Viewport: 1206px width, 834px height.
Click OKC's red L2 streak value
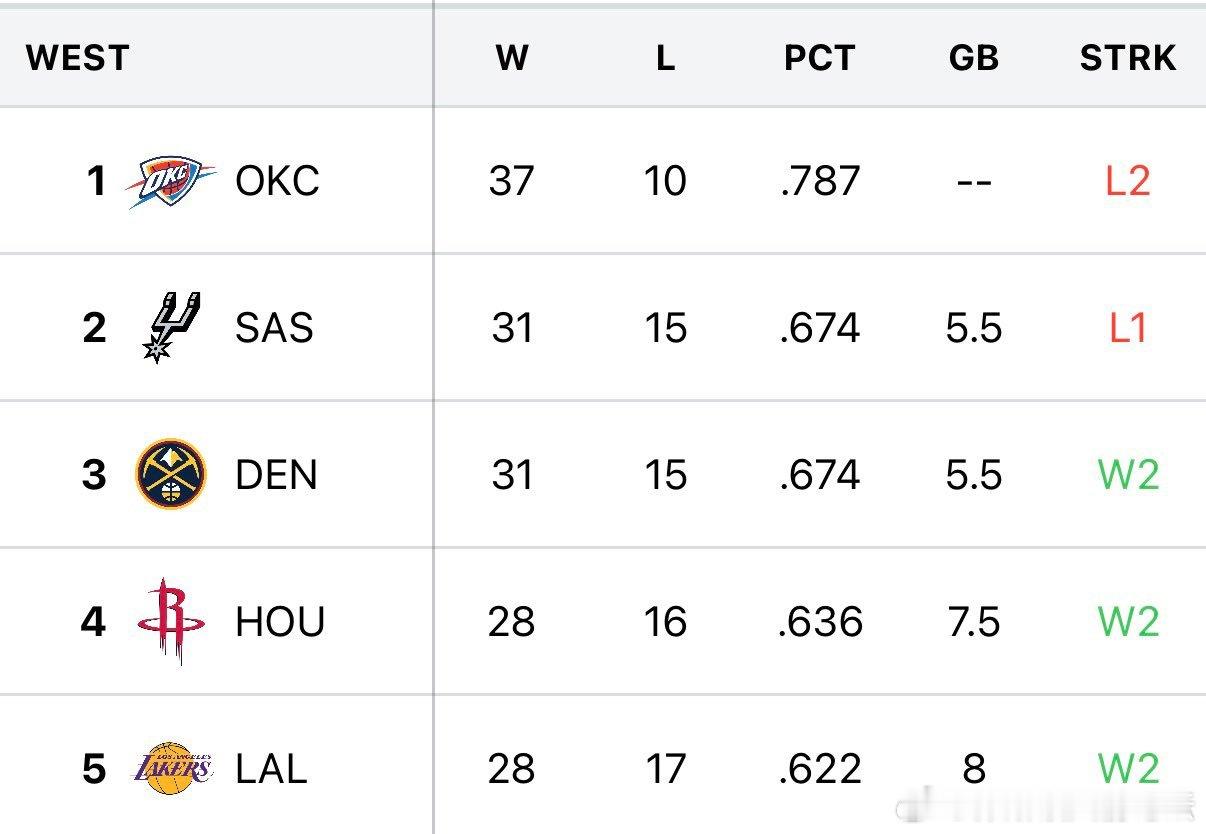point(1127,182)
